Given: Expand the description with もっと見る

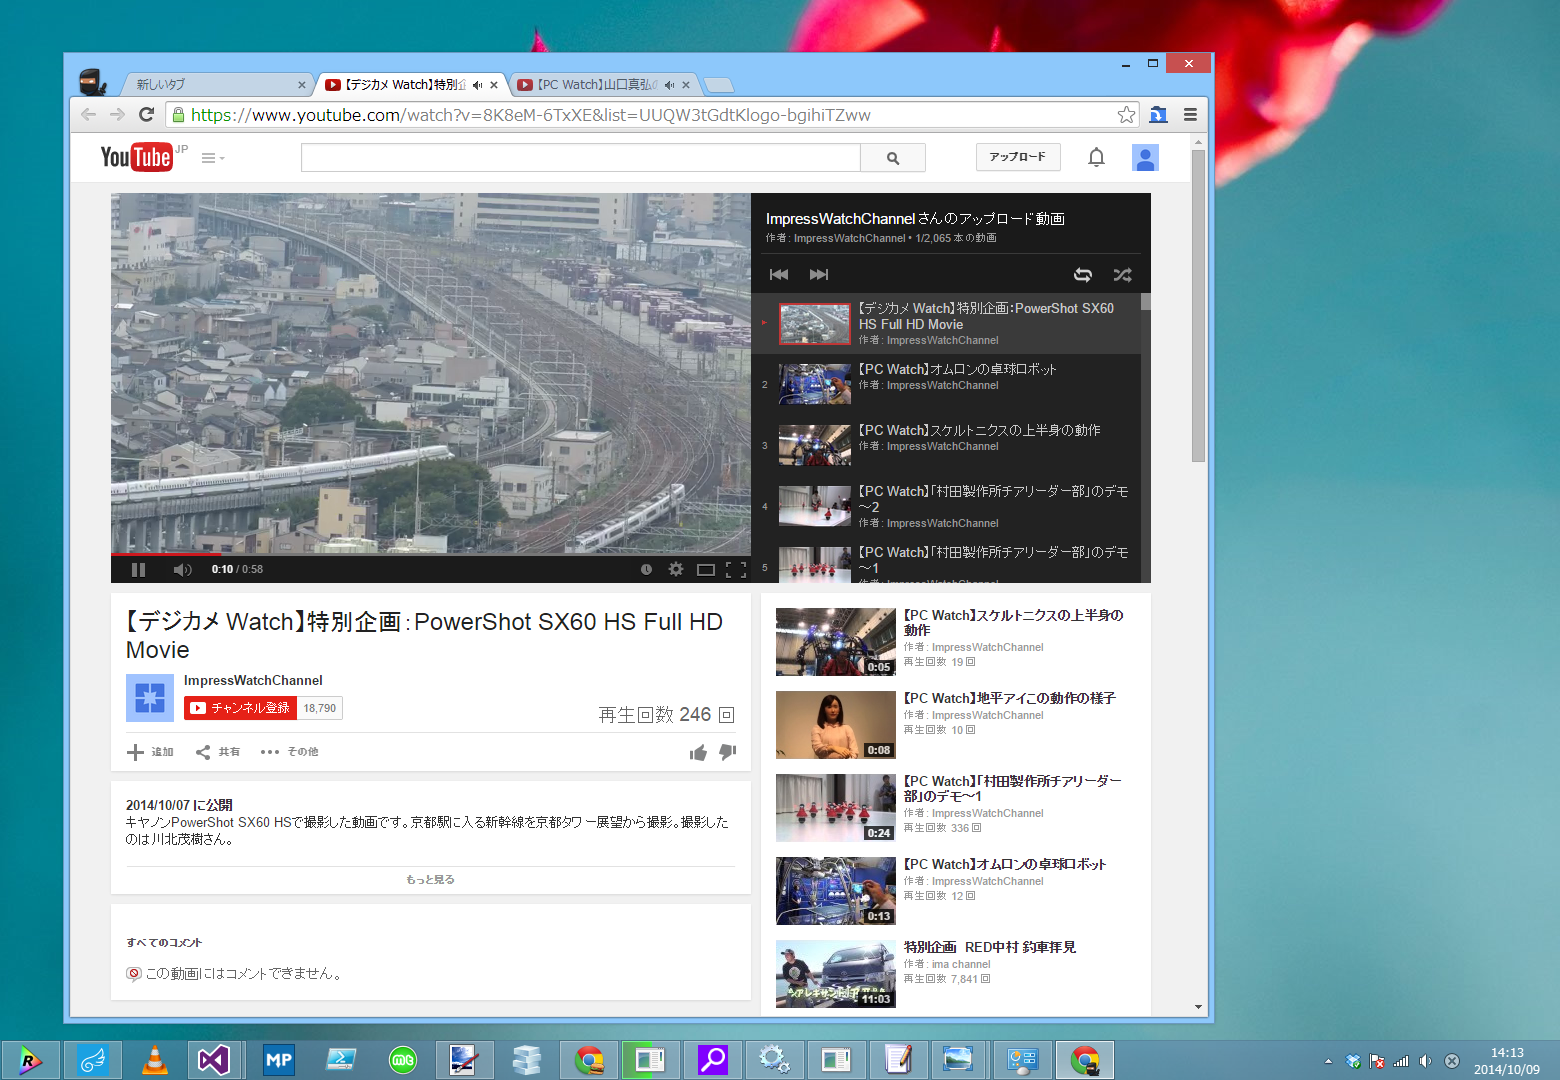Looking at the screenshot, I should (x=431, y=880).
